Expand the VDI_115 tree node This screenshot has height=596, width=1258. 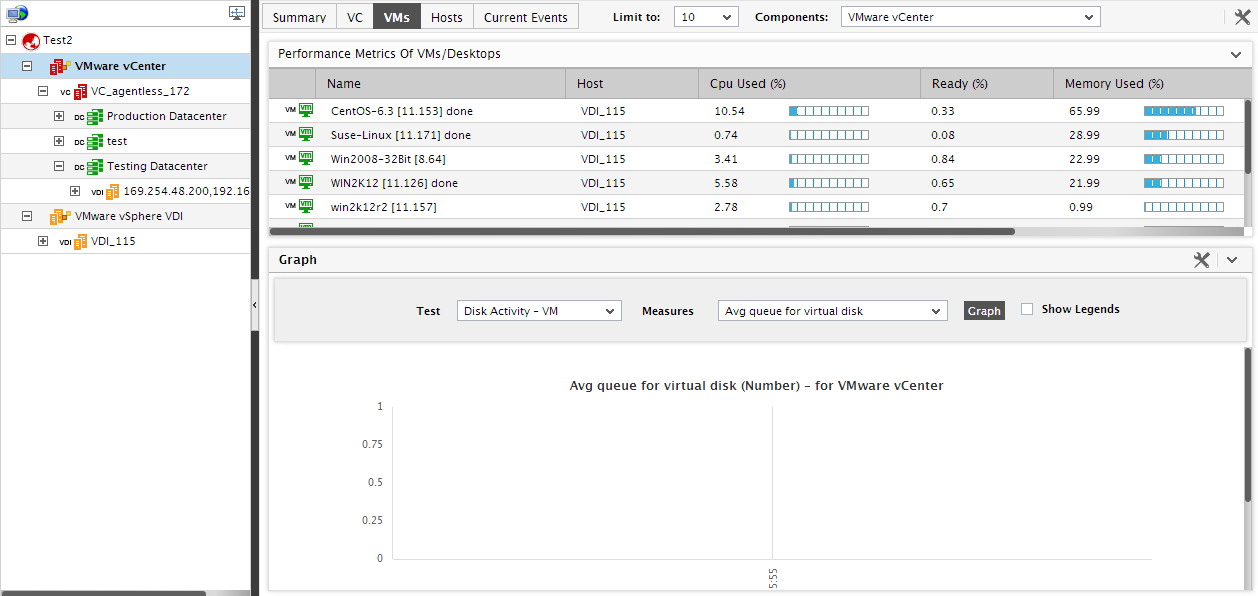tap(43, 241)
